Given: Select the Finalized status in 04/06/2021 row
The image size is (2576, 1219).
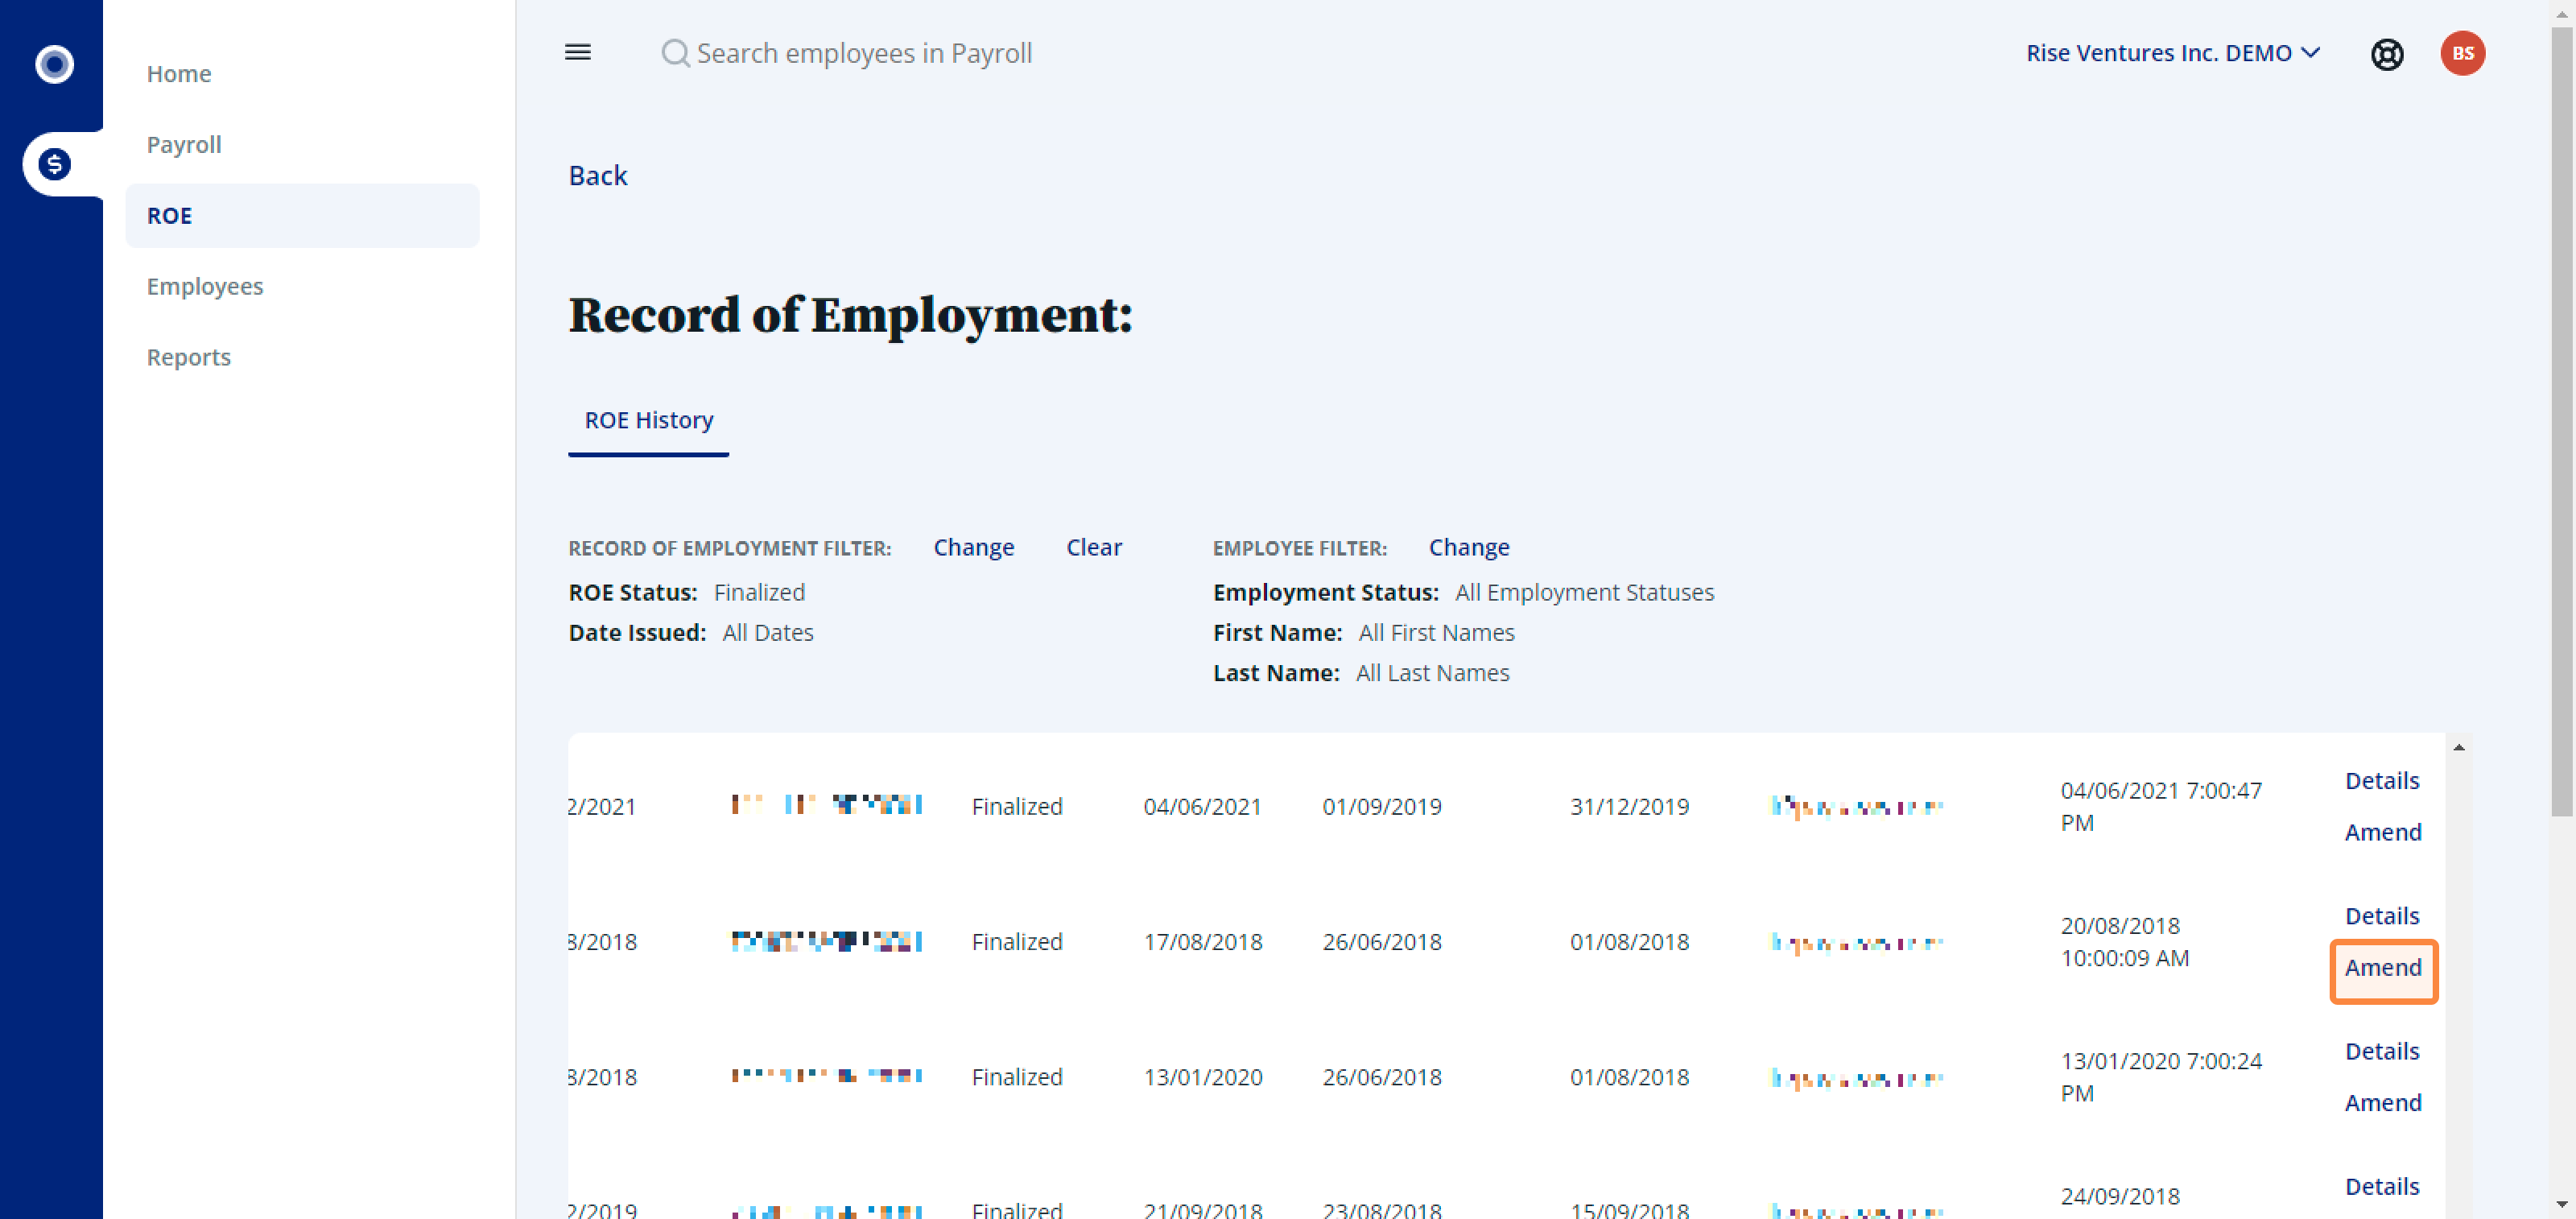Looking at the screenshot, I should point(1017,807).
